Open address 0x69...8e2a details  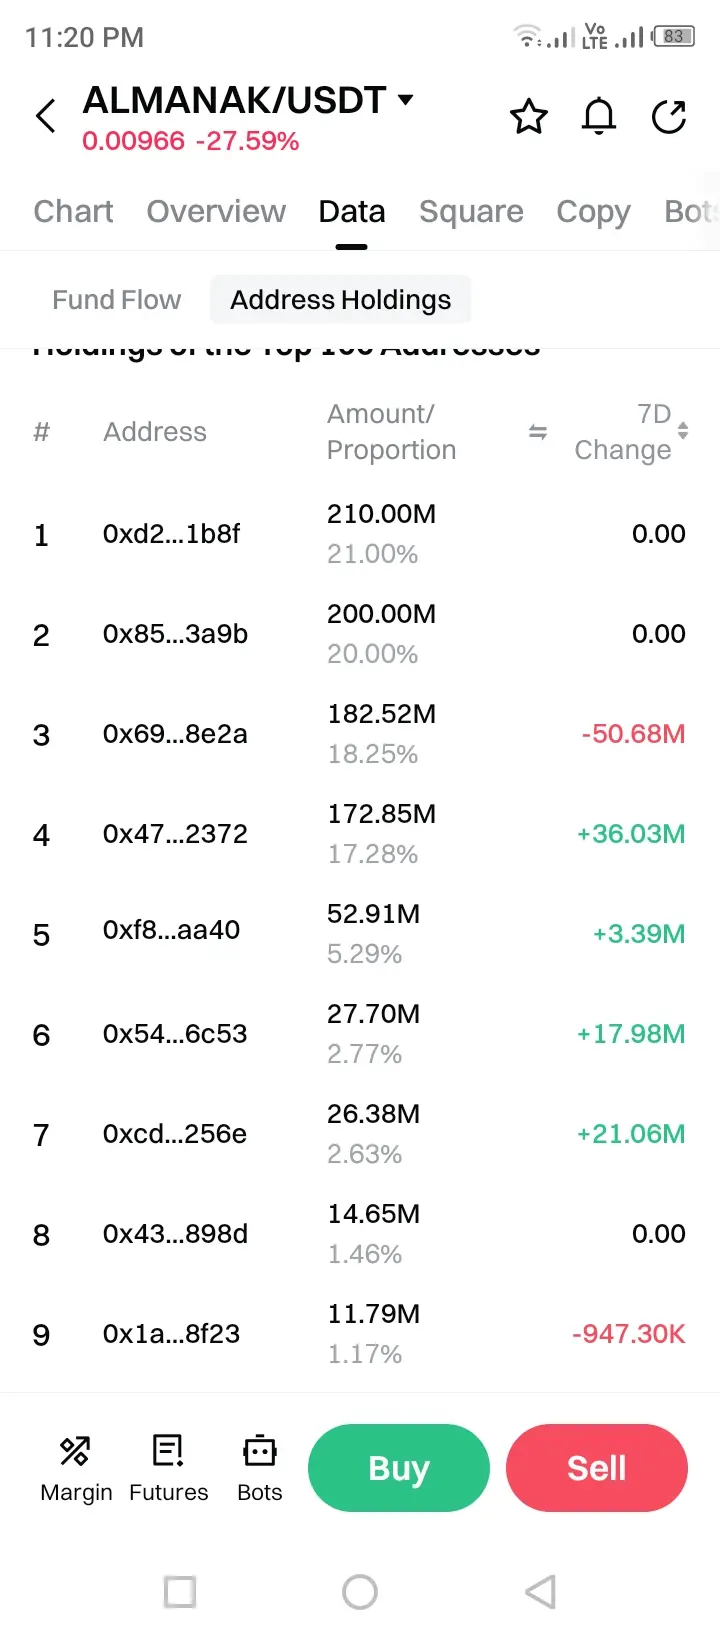pos(175,734)
